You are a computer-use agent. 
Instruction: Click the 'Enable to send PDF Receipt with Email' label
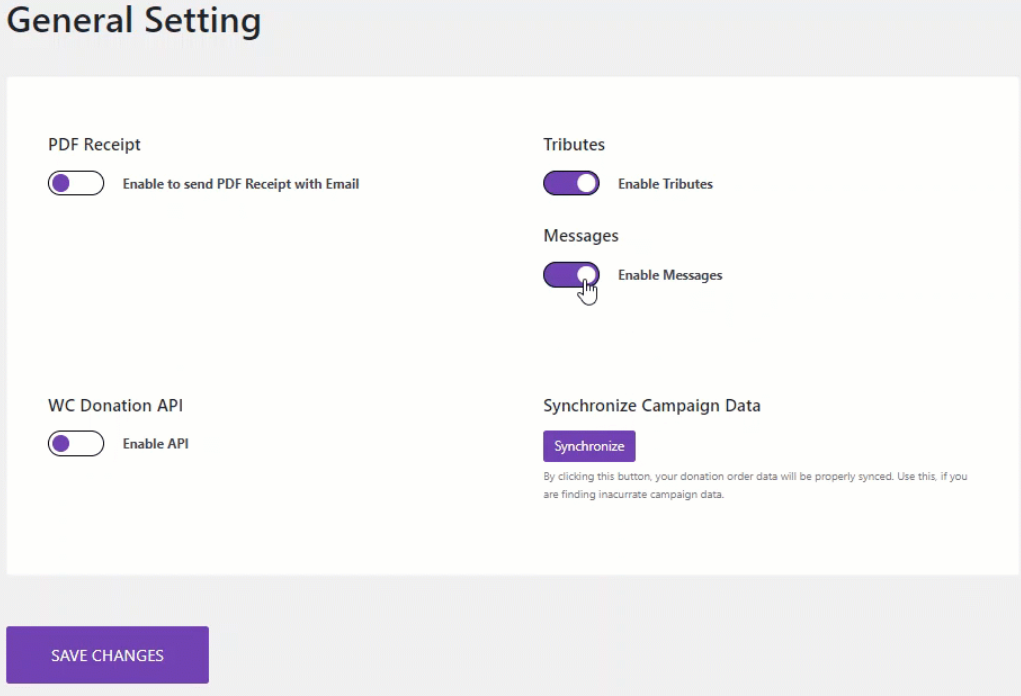241,184
